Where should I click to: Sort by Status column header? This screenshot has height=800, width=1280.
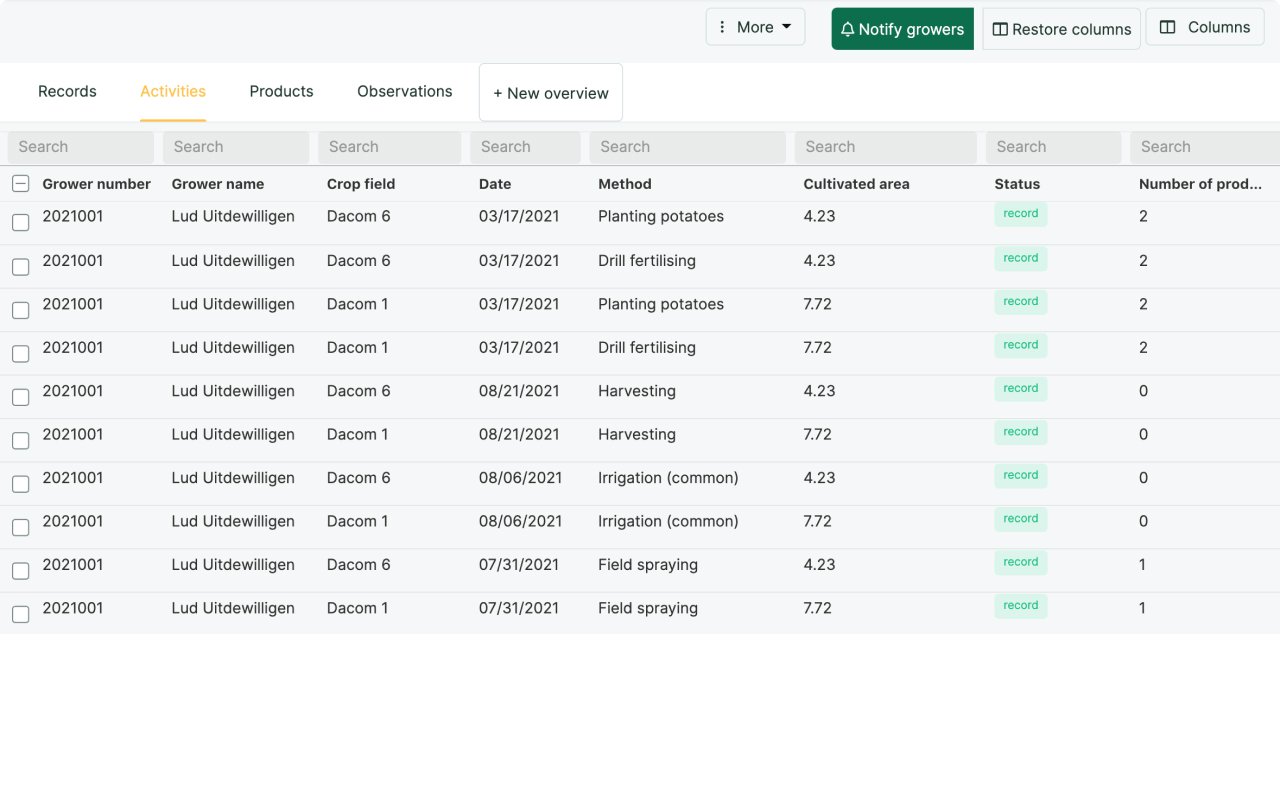(x=1017, y=184)
